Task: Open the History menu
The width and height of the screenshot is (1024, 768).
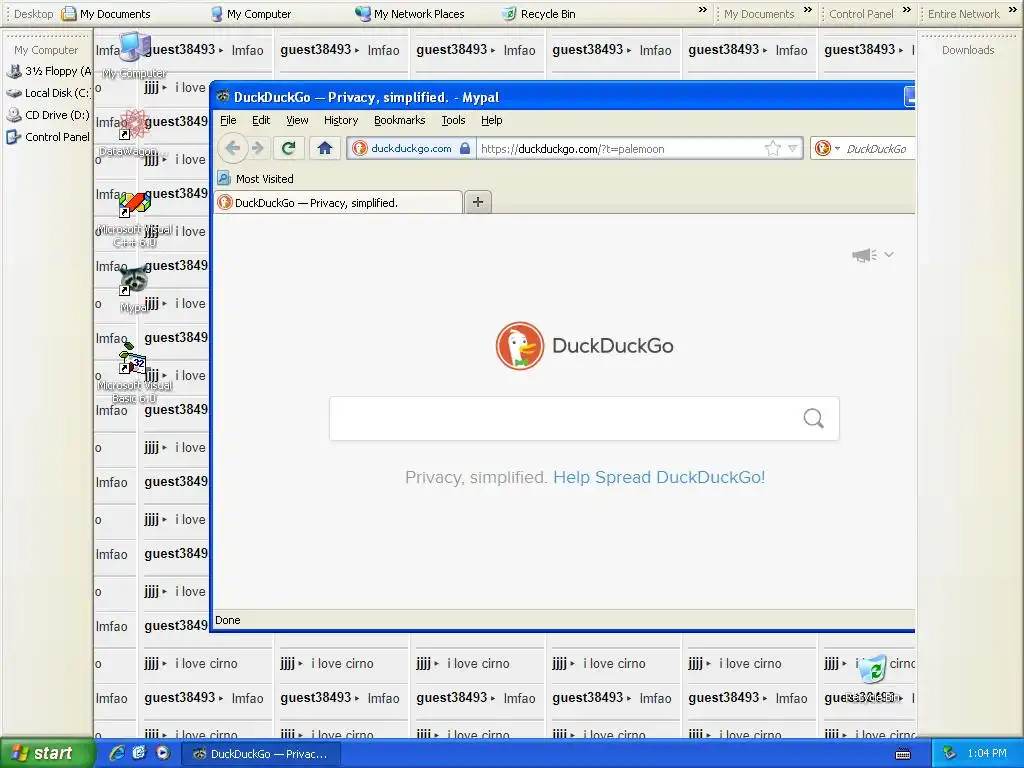Action: (x=341, y=120)
